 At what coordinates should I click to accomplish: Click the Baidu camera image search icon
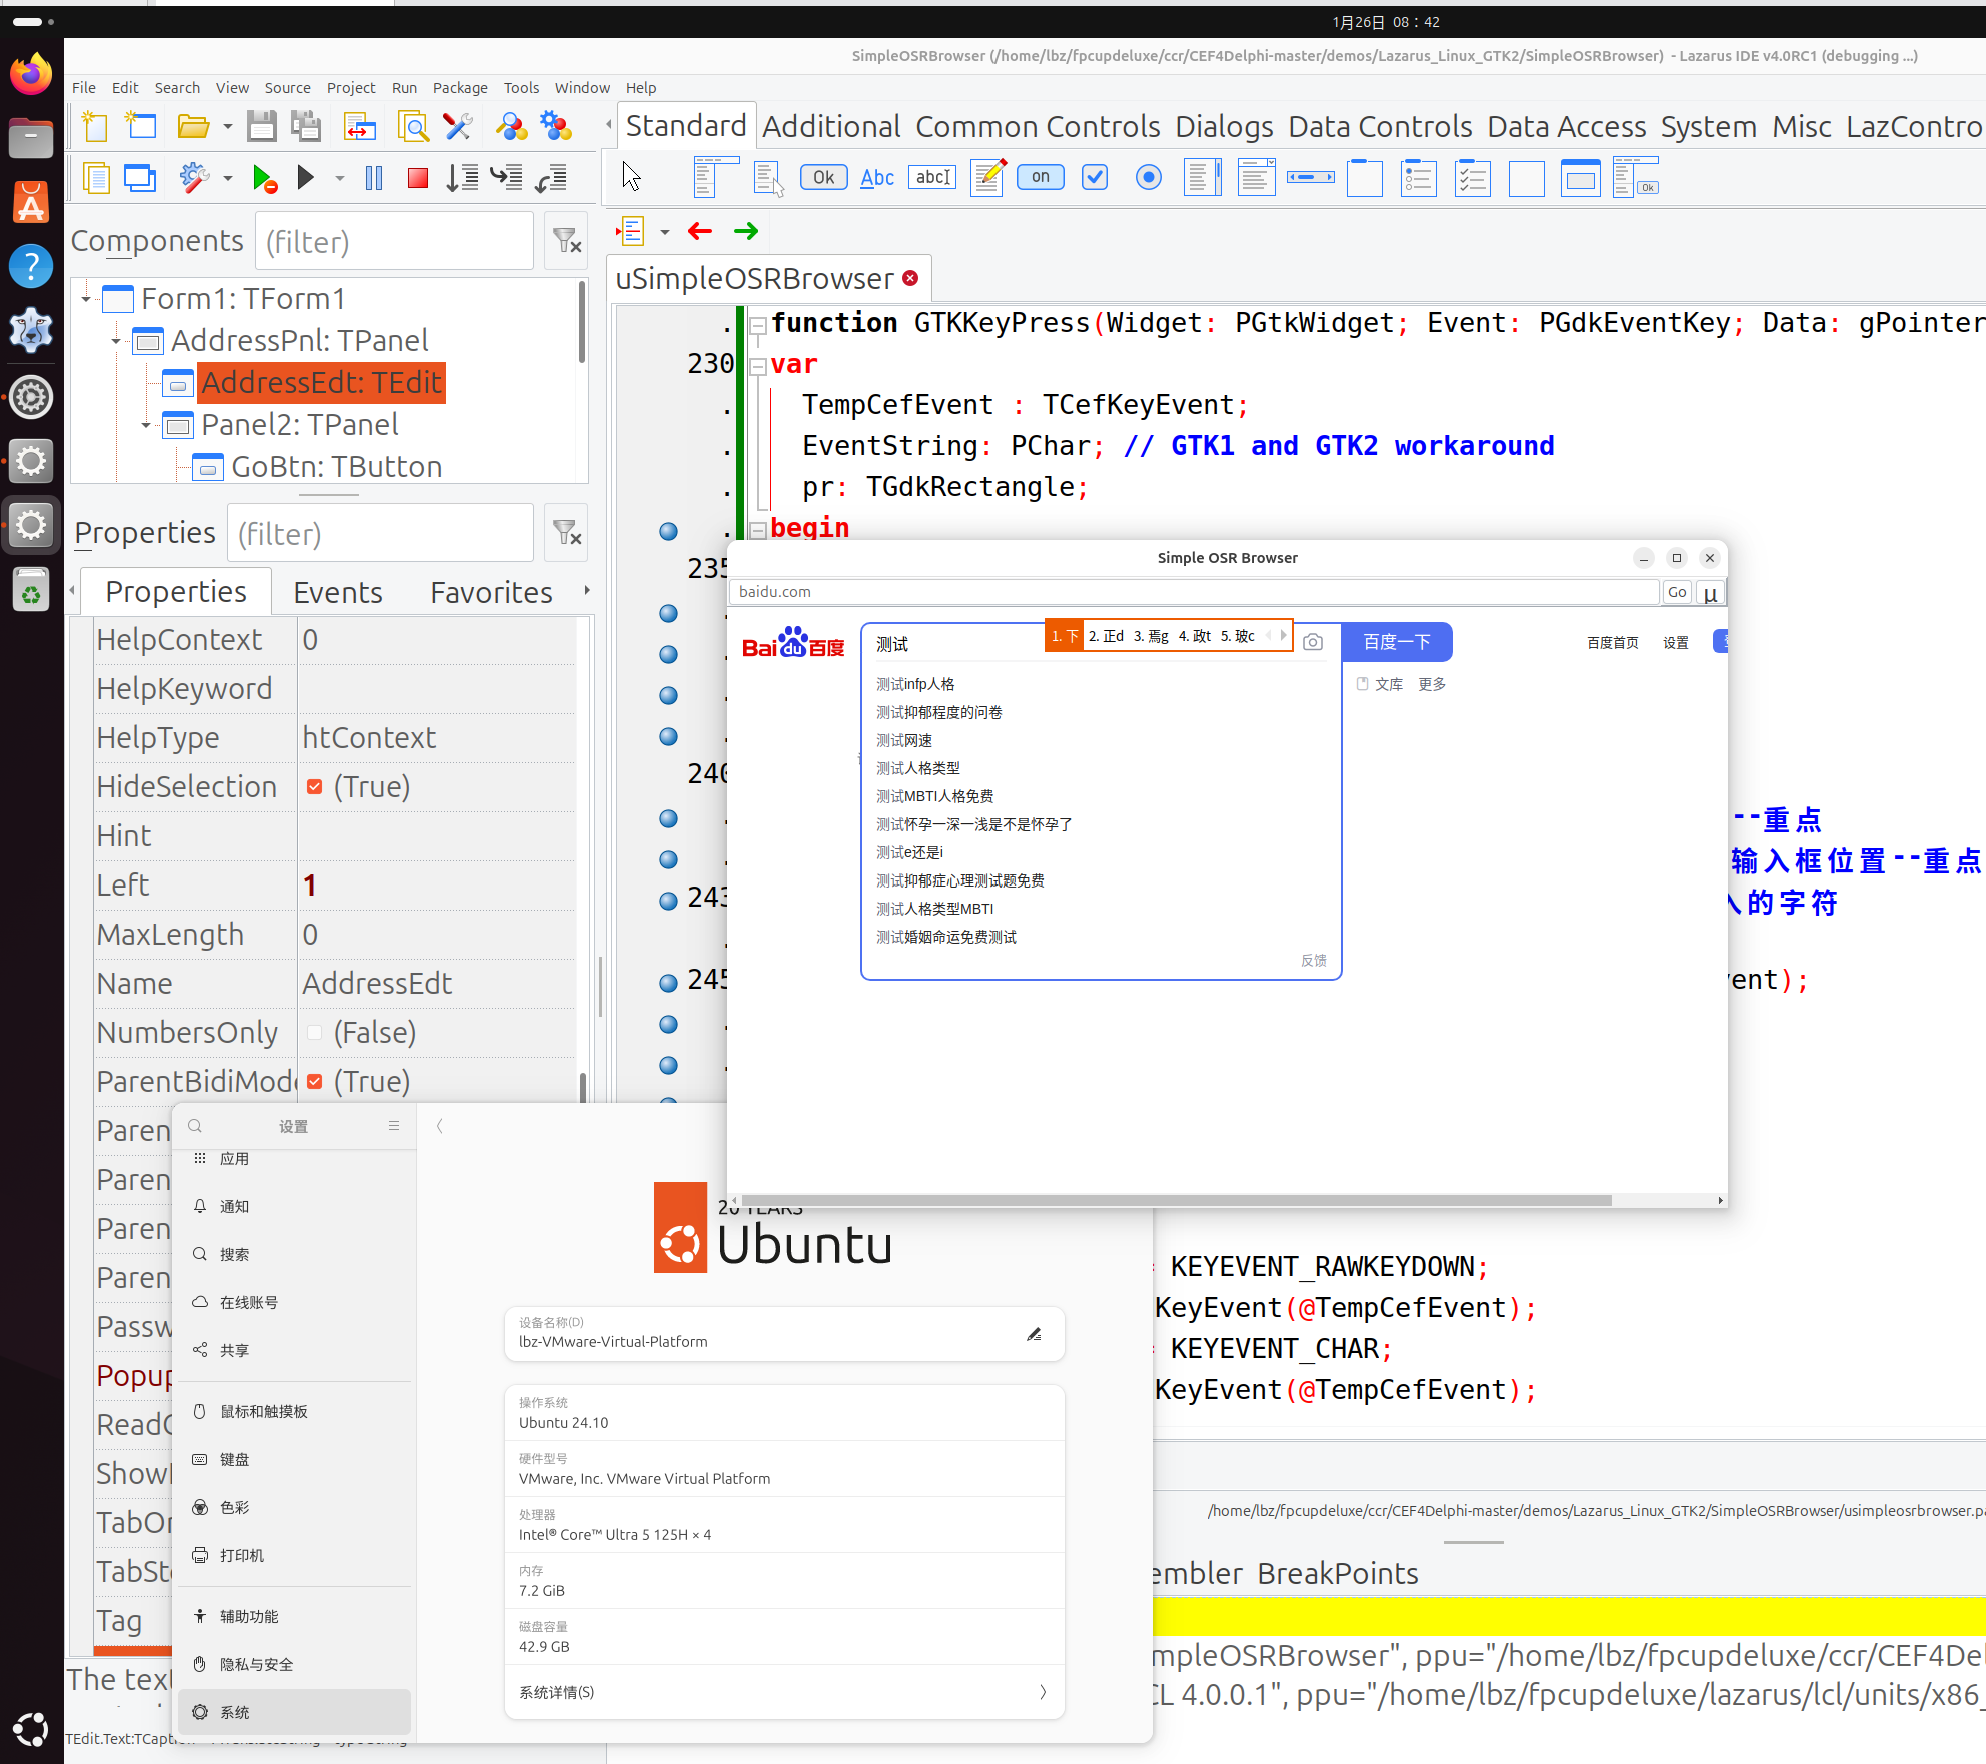click(x=1313, y=642)
